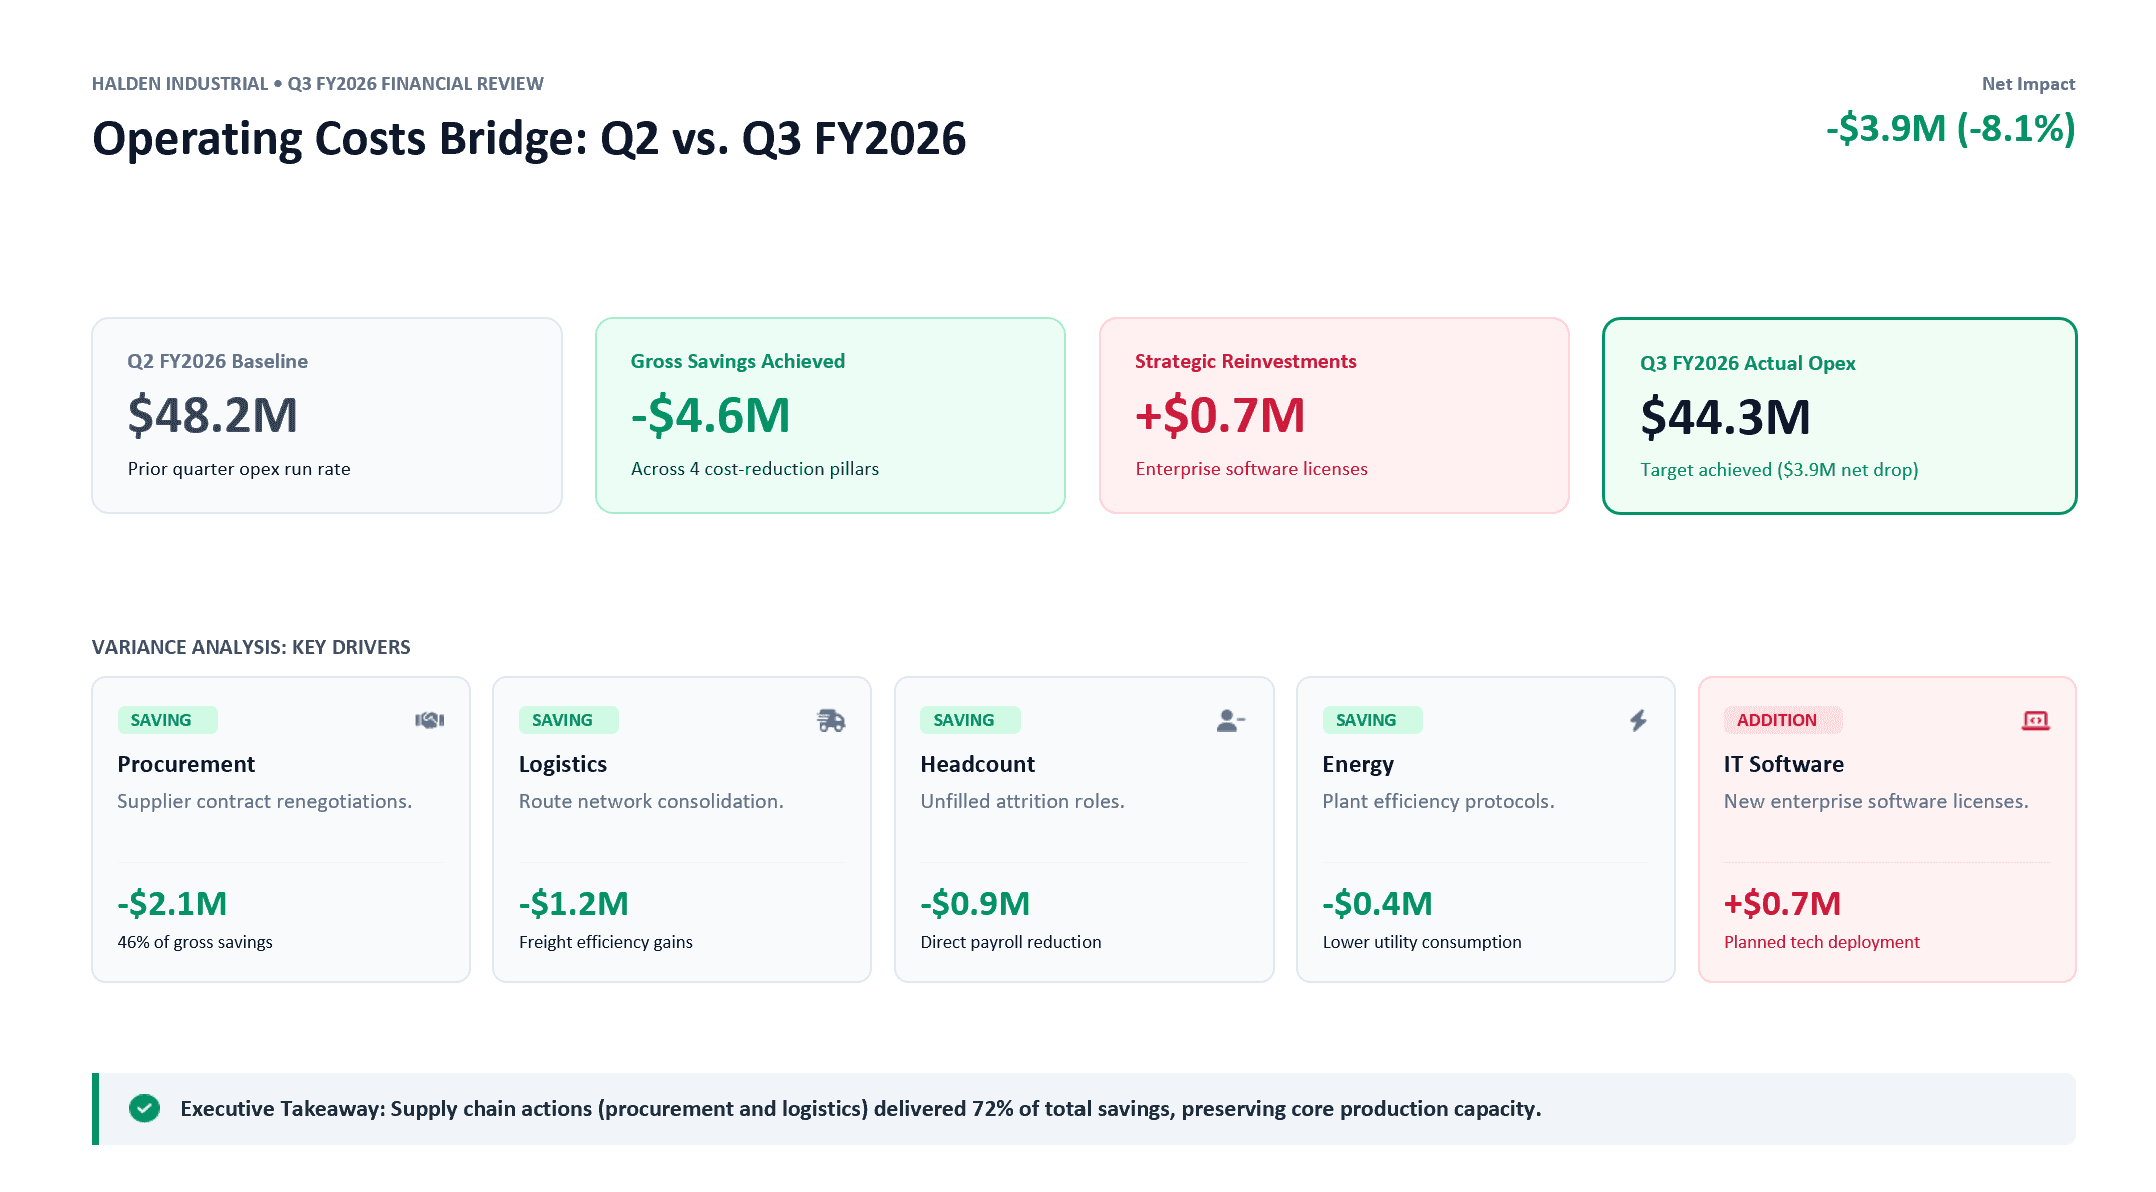Click the Strategic Reinvestments heading
Screen dimensions: 2156x1192
click(1246, 361)
